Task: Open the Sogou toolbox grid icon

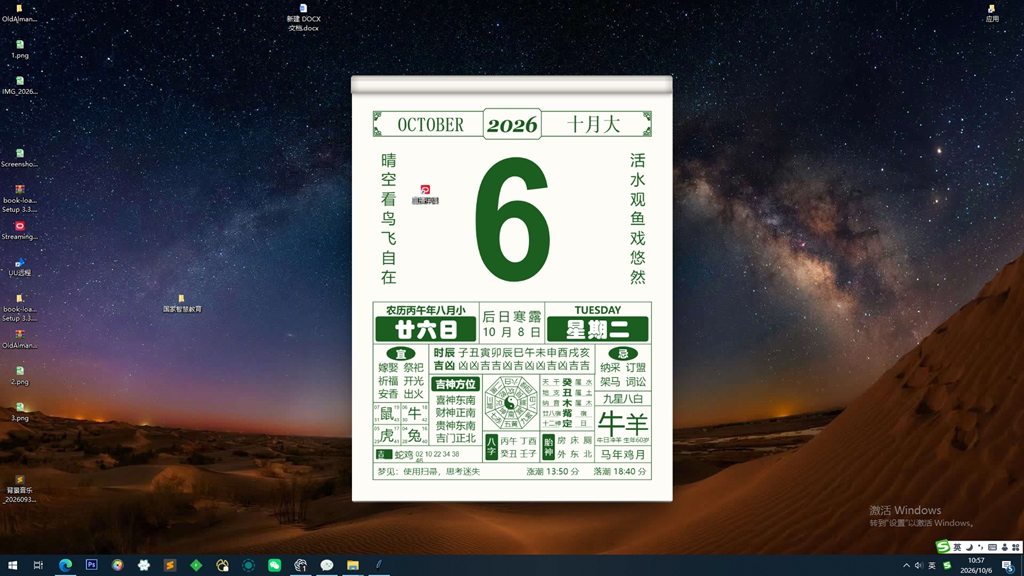Action: pyautogui.click(x=1016, y=547)
